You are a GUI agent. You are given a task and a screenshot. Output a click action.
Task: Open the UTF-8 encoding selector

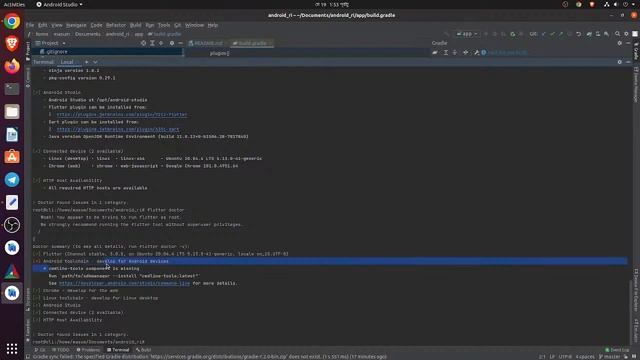565,357
